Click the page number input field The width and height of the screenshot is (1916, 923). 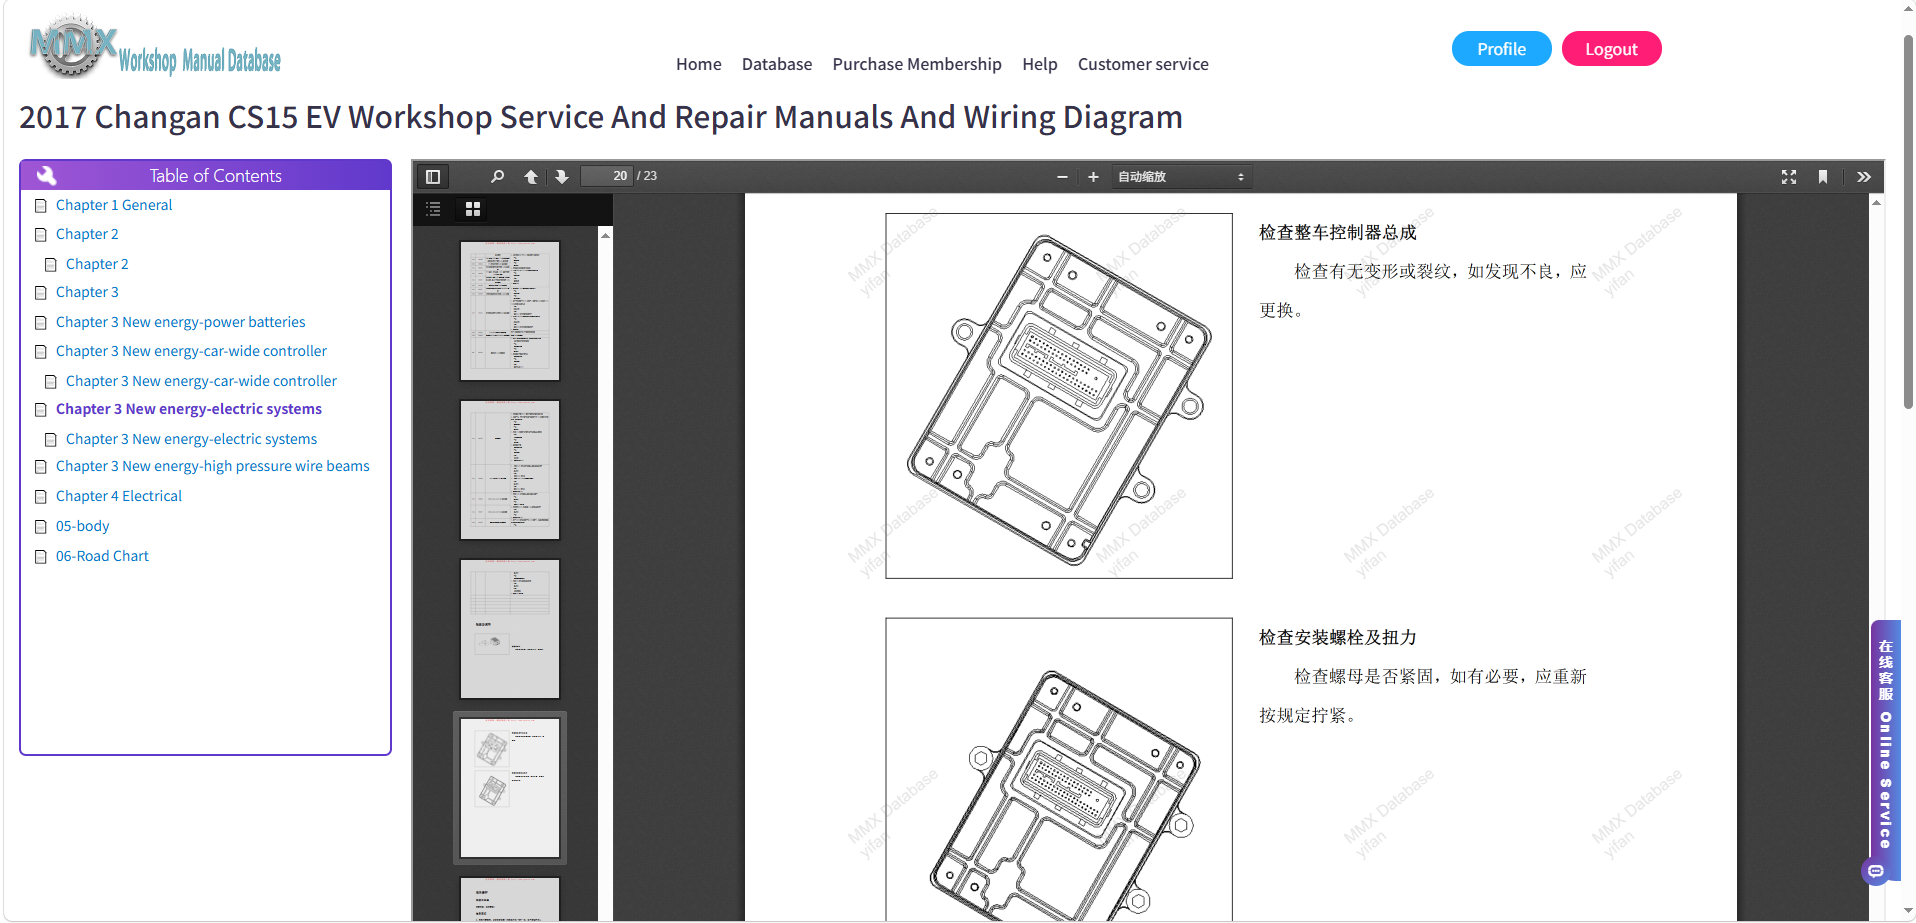(607, 176)
